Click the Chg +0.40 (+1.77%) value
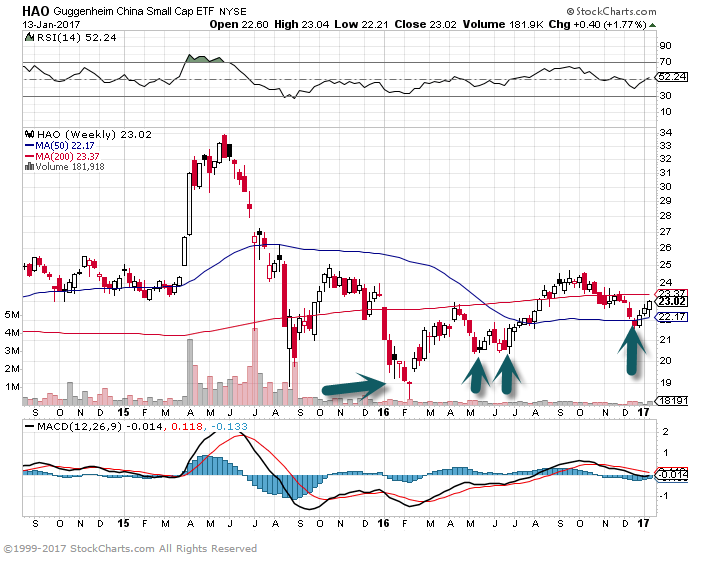The image size is (717, 571). point(598,25)
